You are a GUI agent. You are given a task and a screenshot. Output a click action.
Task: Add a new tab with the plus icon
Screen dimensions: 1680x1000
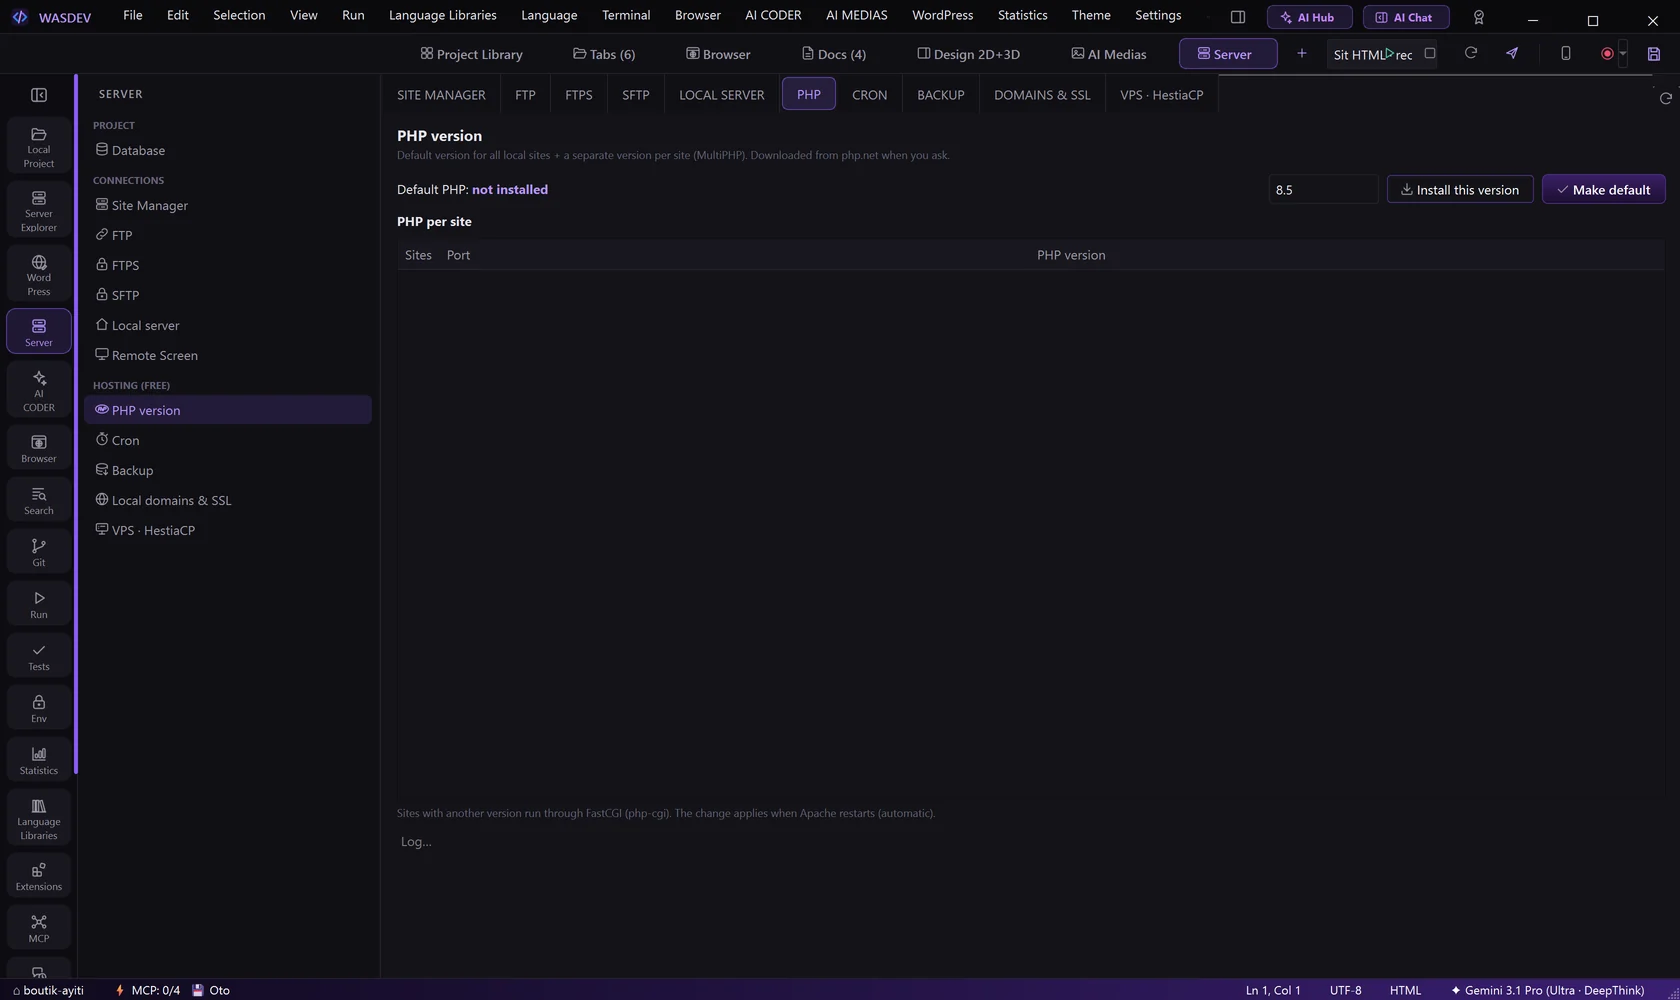[1302, 53]
